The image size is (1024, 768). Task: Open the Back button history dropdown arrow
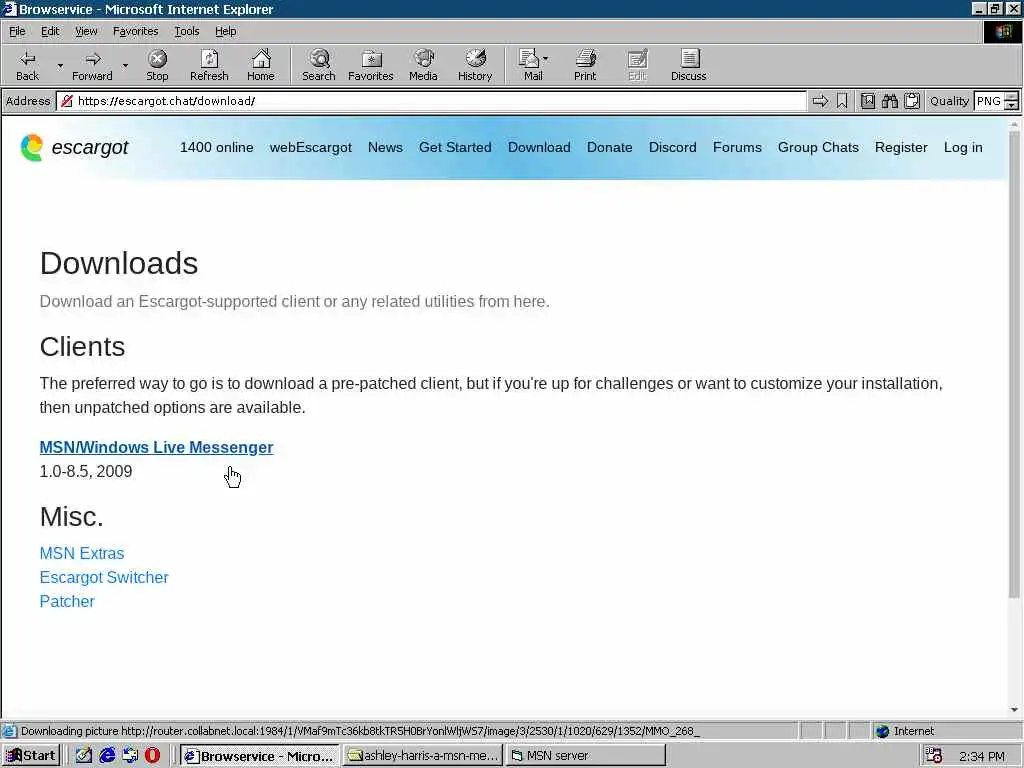(x=60, y=65)
